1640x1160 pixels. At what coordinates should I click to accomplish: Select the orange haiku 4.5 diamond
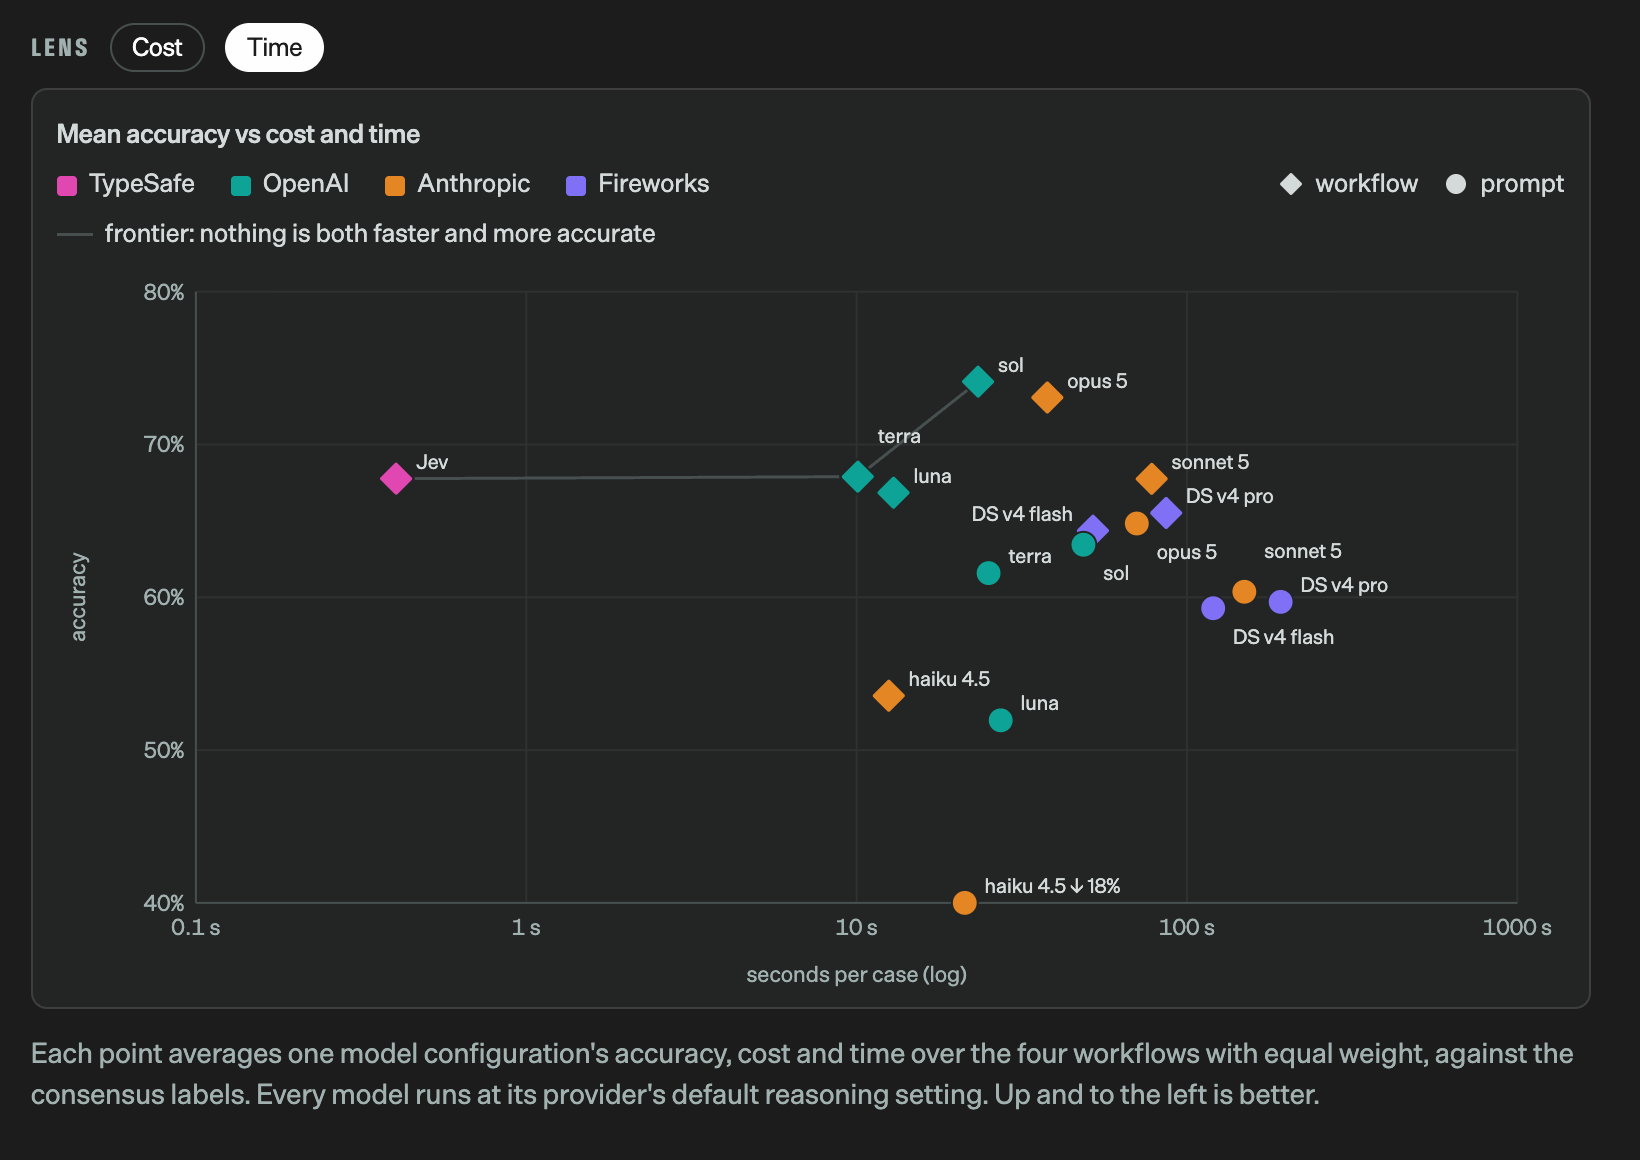[889, 695]
